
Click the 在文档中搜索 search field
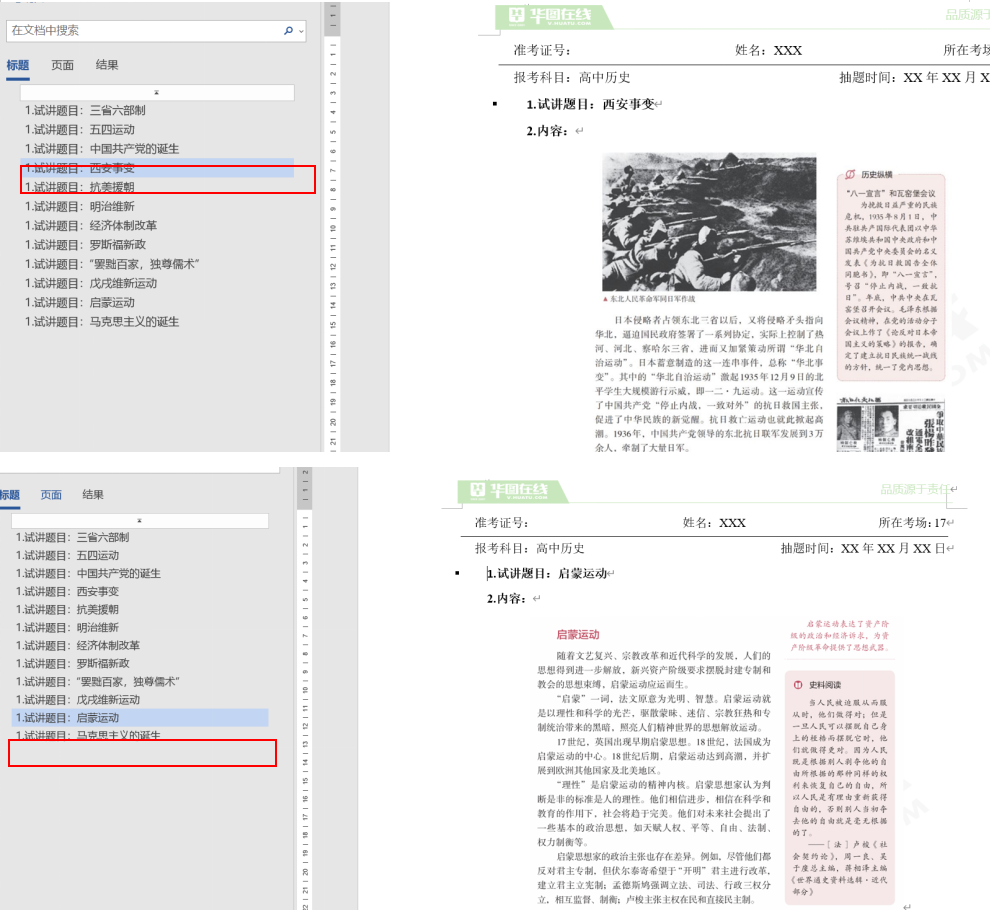(x=140, y=31)
